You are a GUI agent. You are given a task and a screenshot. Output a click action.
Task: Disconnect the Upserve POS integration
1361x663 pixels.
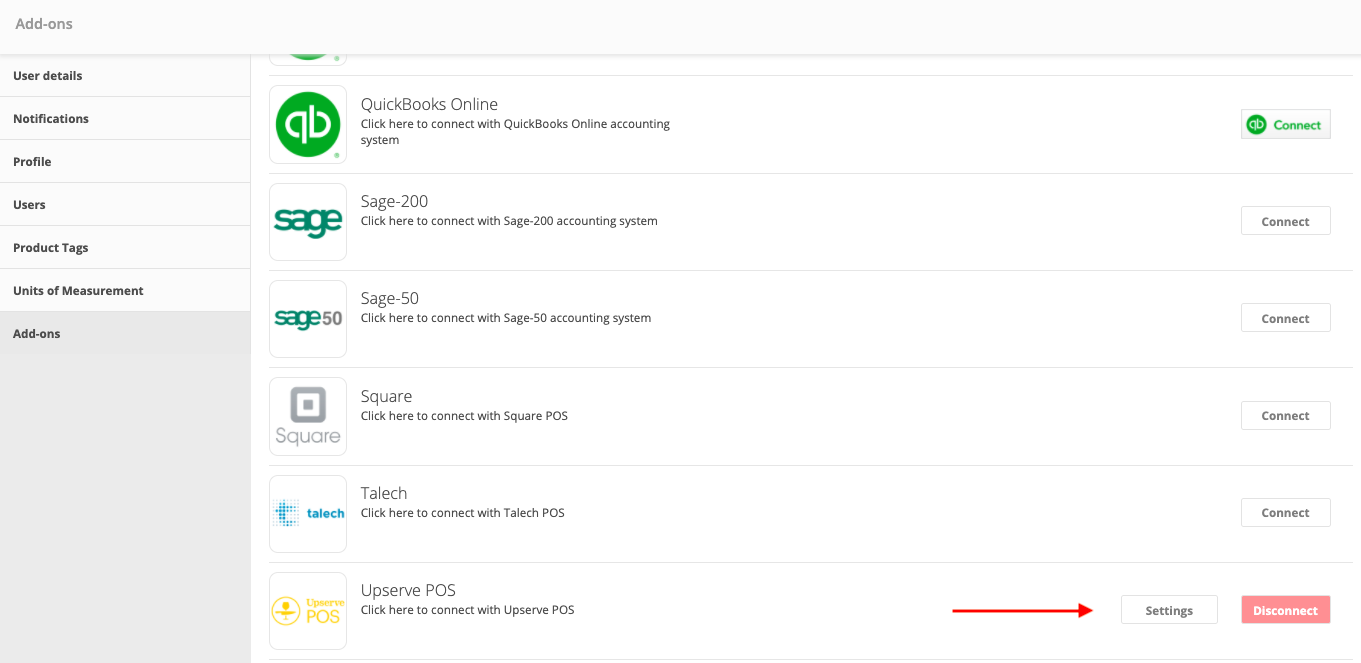[1285, 609]
